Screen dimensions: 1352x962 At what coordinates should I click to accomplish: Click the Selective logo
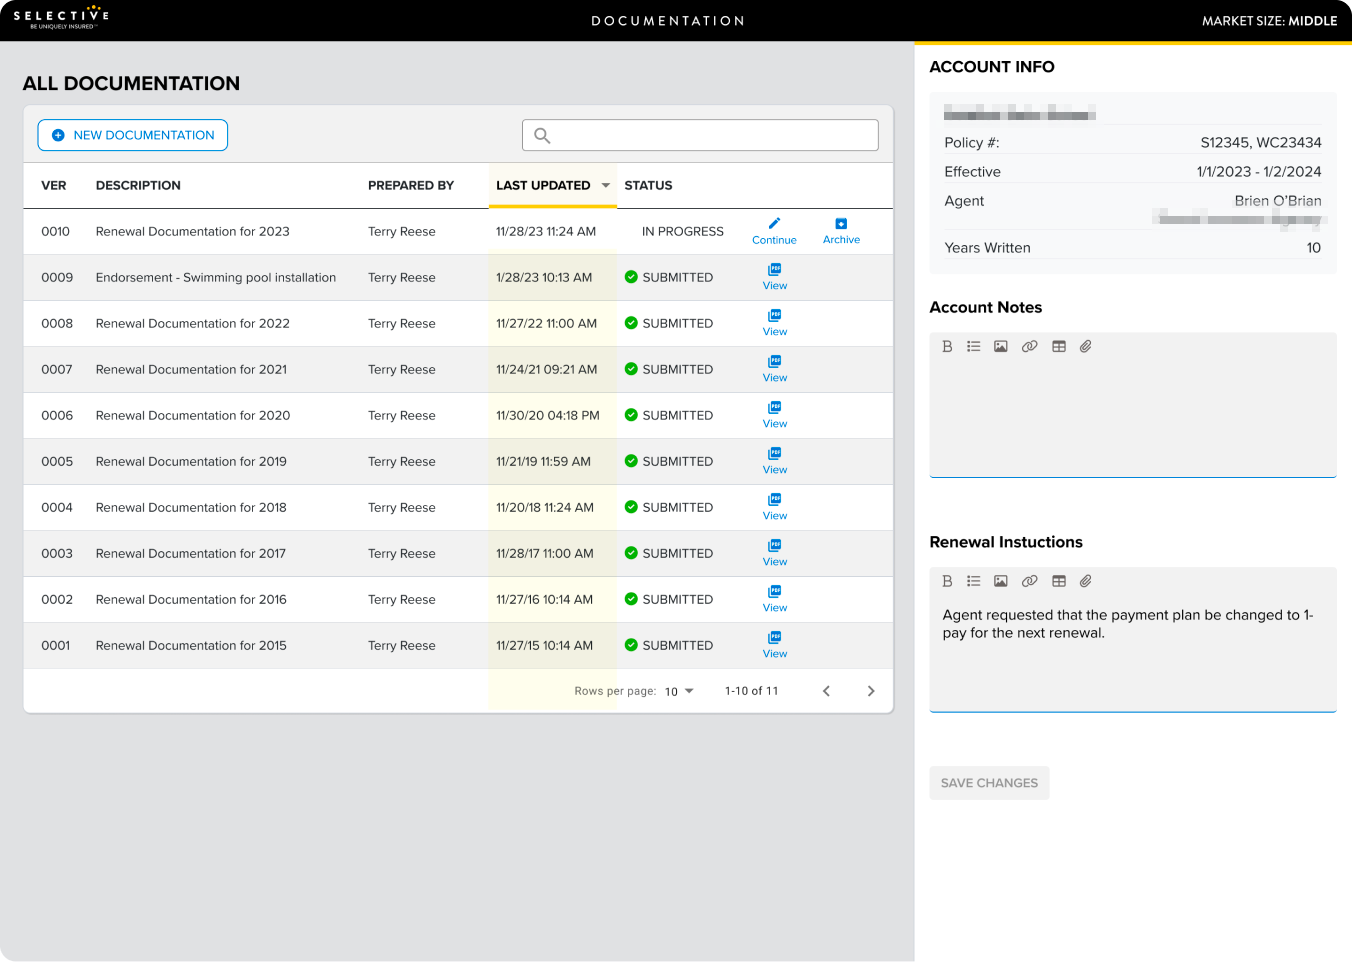click(x=61, y=17)
